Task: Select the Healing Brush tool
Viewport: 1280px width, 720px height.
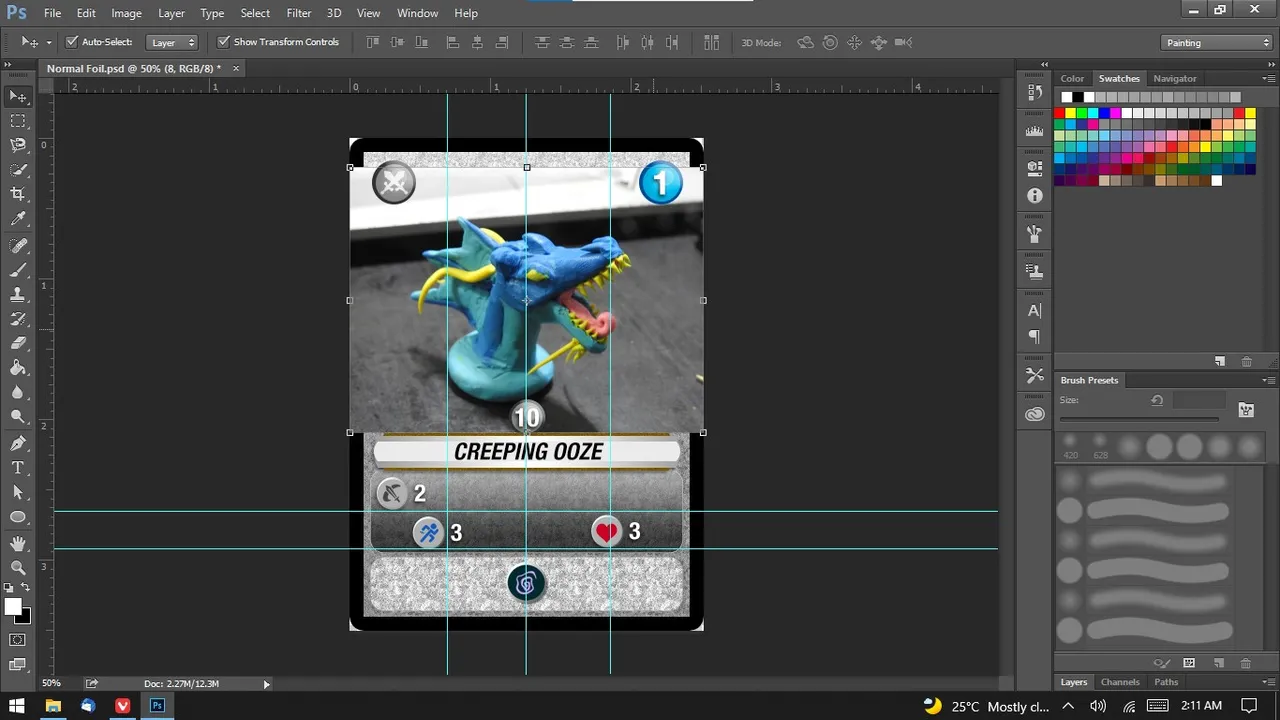Action: point(18,246)
